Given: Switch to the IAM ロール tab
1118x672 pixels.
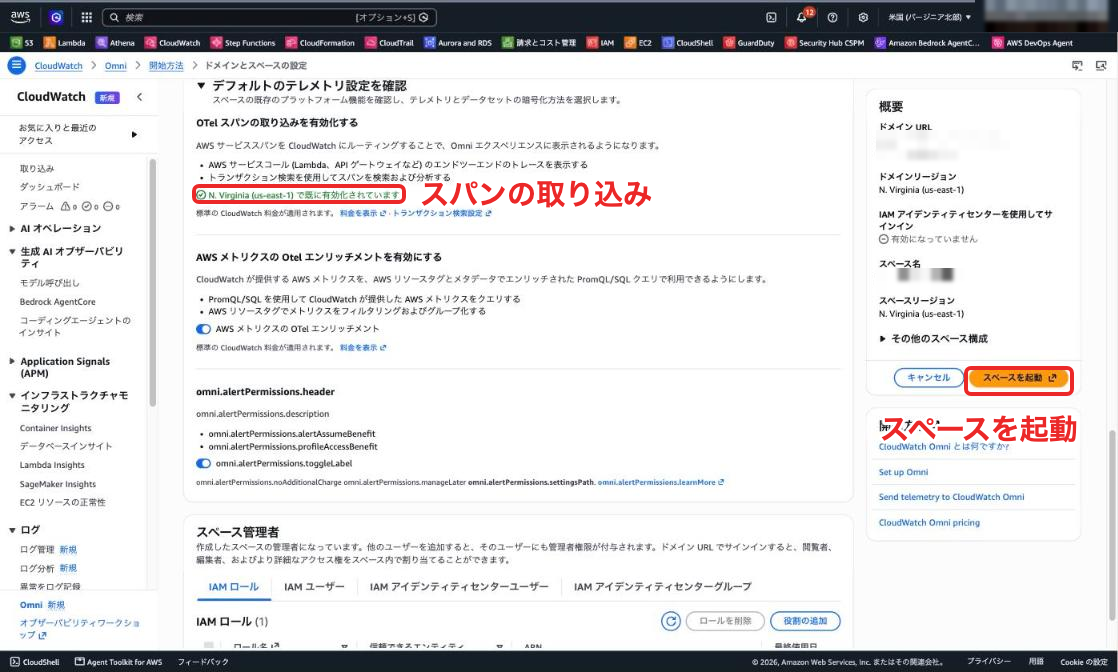Looking at the screenshot, I should pyautogui.click(x=234, y=586).
